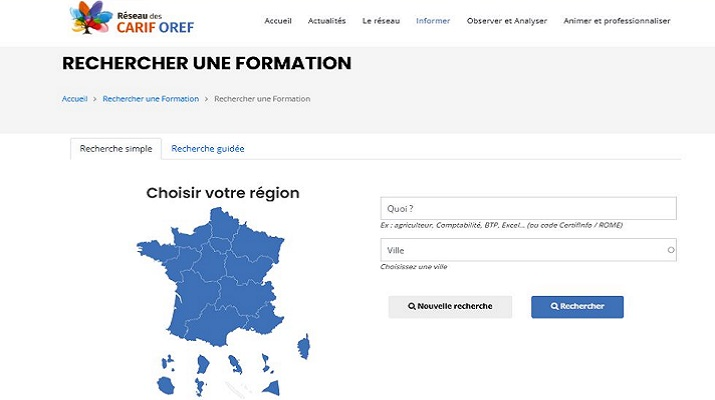Open the Ville field's circle indicator
The height and width of the screenshot is (400, 715).
(x=670, y=250)
